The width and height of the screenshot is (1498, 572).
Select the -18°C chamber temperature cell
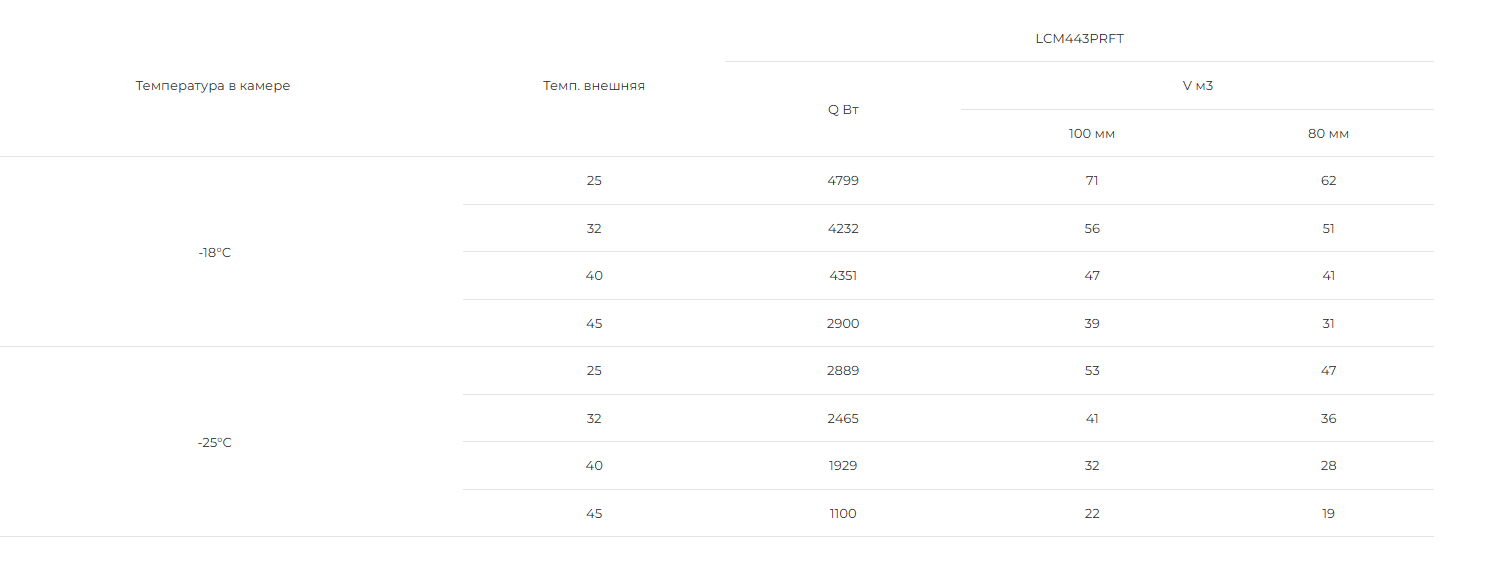click(x=214, y=253)
